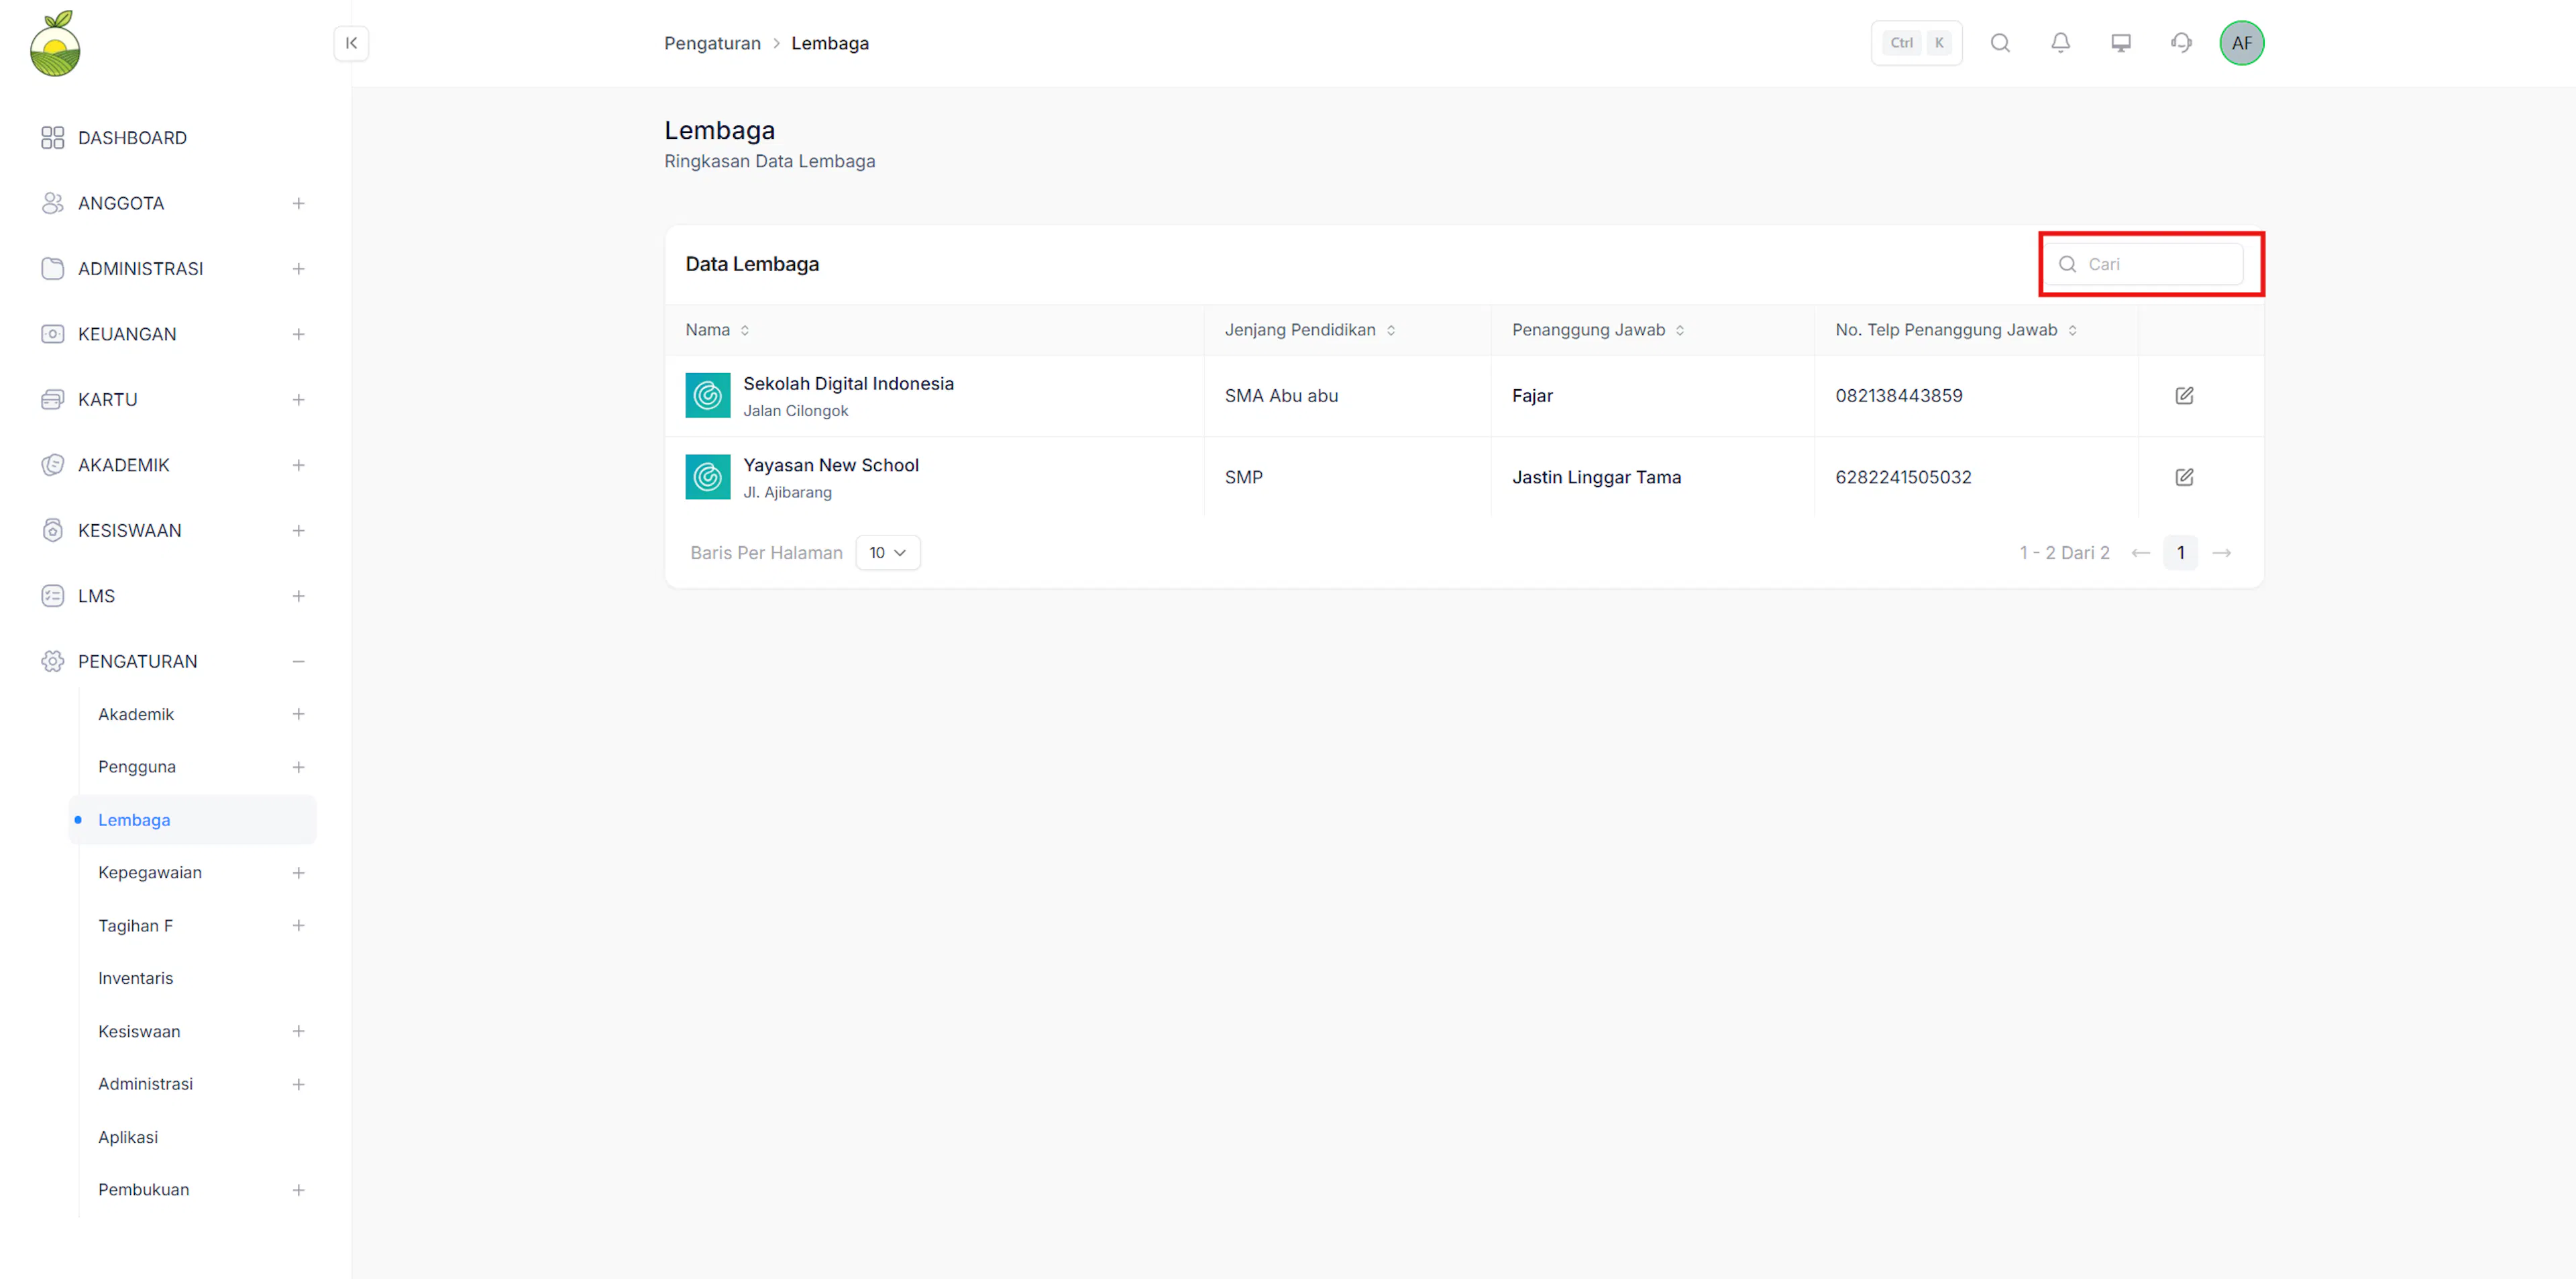Sort by Penanggung Jawab column
Viewport: 2576px width, 1279px height.
tap(1680, 330)
